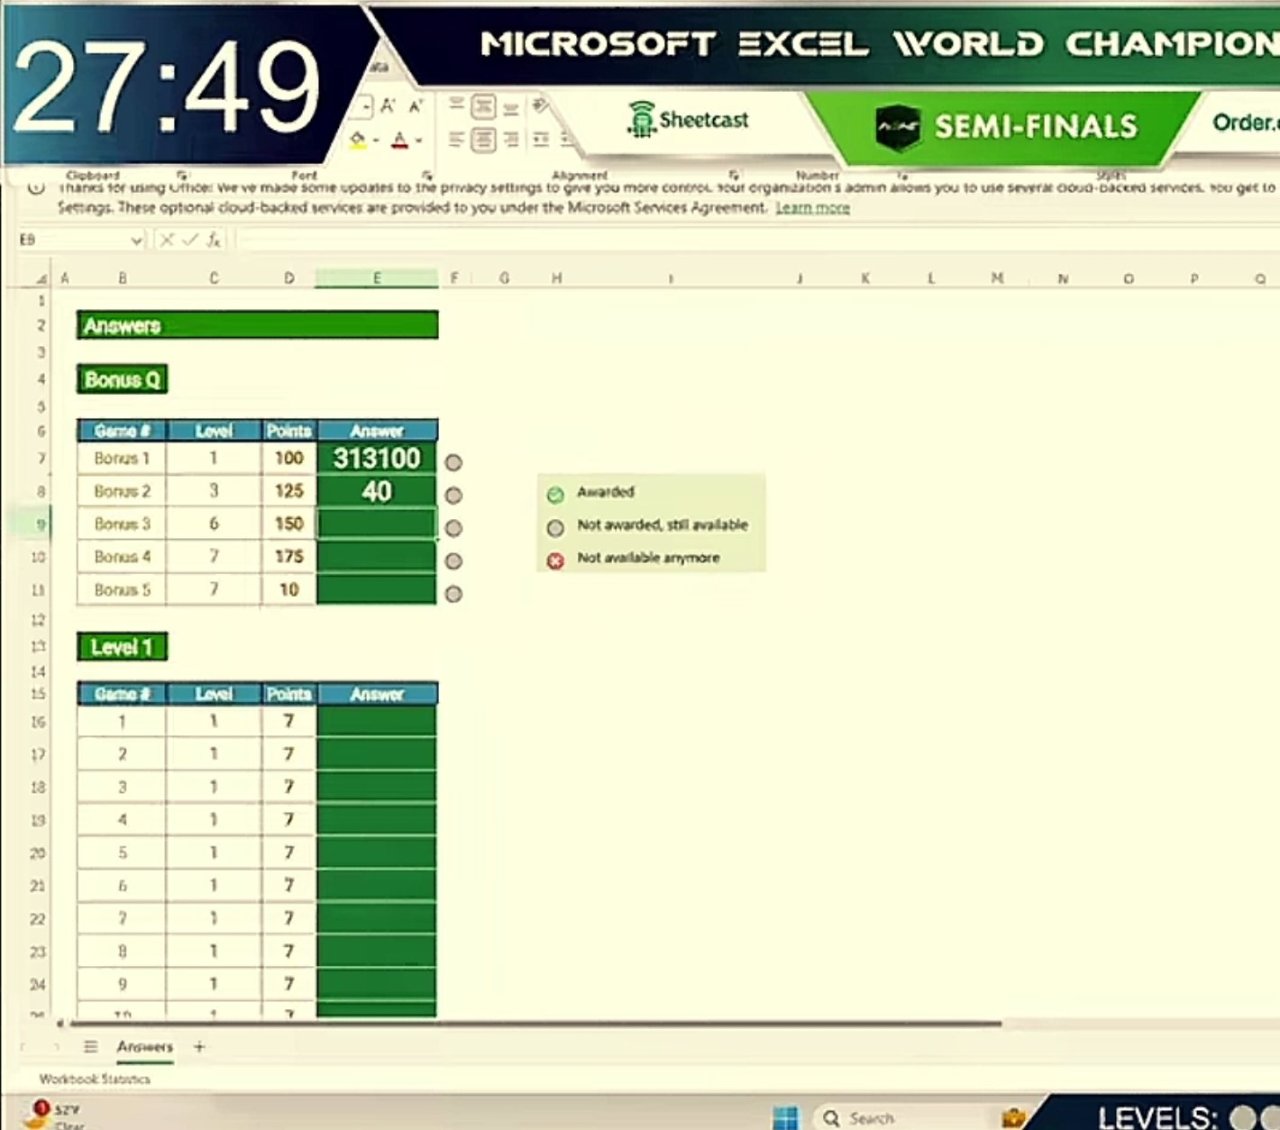Select the Level 1 heading cell

pos(122,647)
